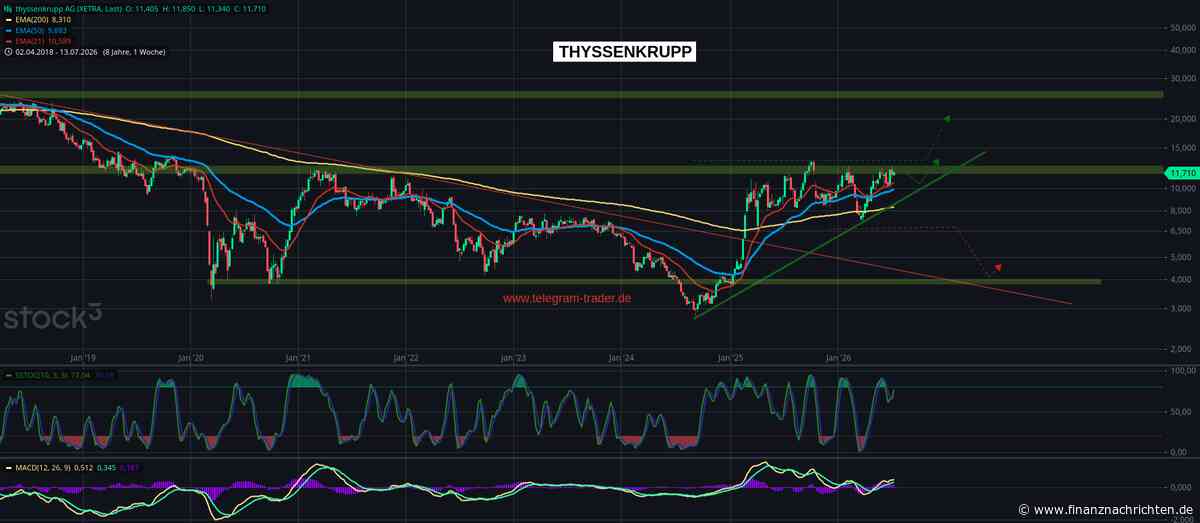
Task: Click the Jan '21 time axis label
Action: 299,356
